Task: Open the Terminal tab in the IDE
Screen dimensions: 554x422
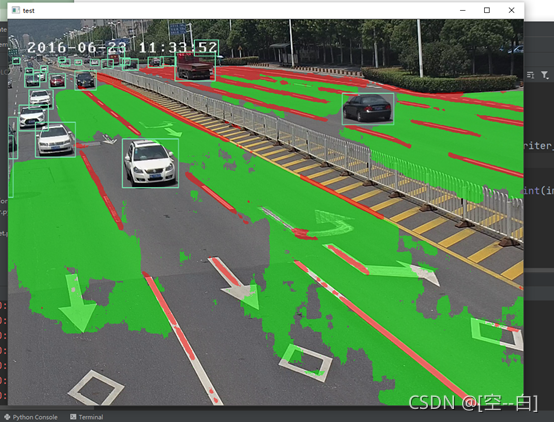Action: tap(87, 417)
